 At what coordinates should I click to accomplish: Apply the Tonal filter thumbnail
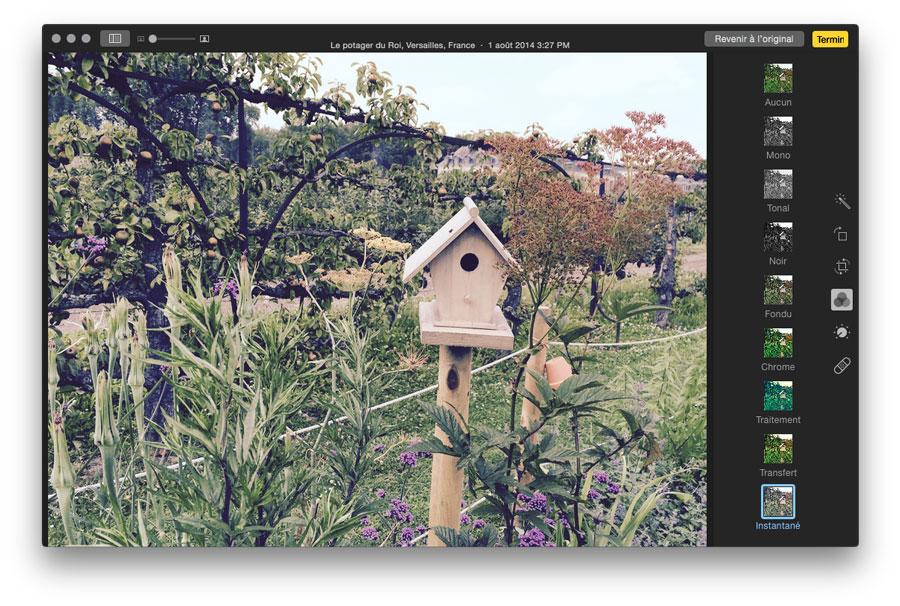(x=778, y=184)
